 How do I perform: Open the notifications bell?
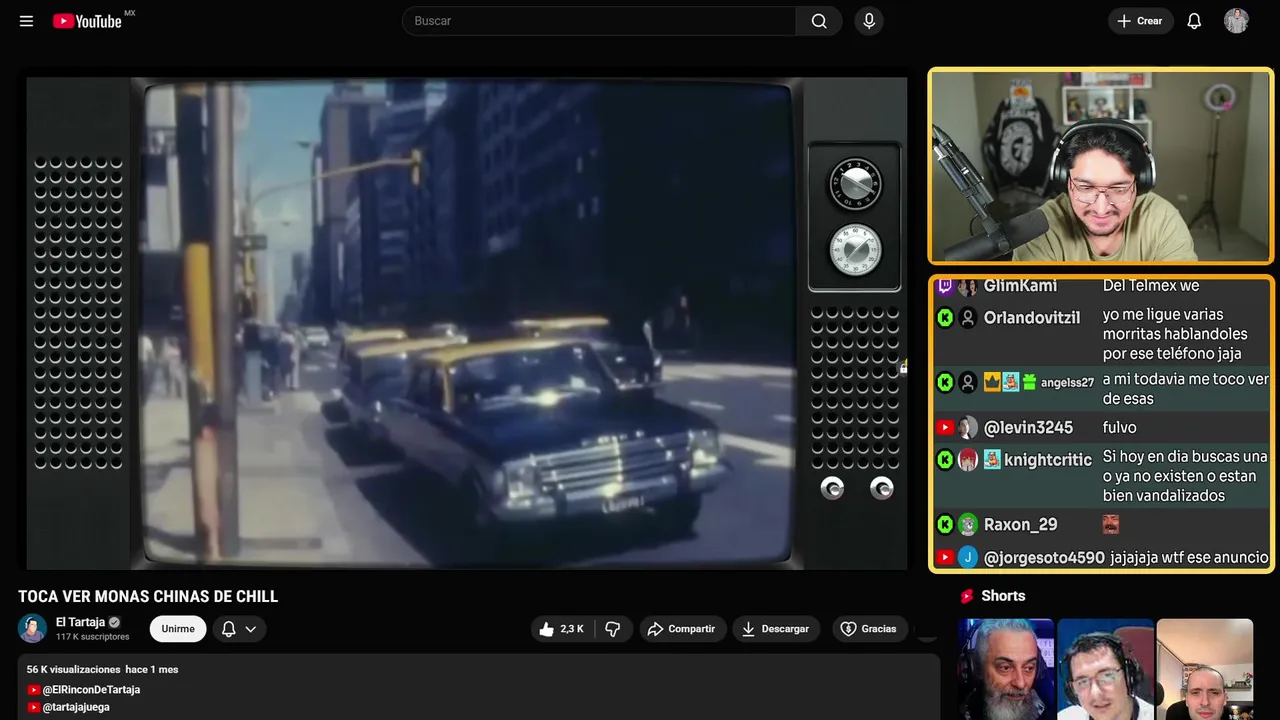1194,21
